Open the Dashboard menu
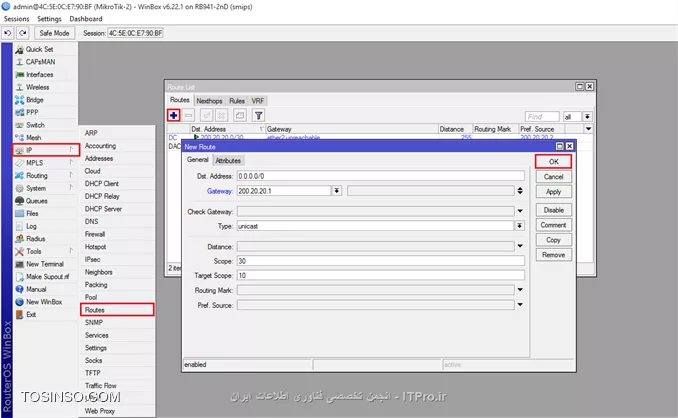The height and width of the screenshot is (418, 678). 86,19
